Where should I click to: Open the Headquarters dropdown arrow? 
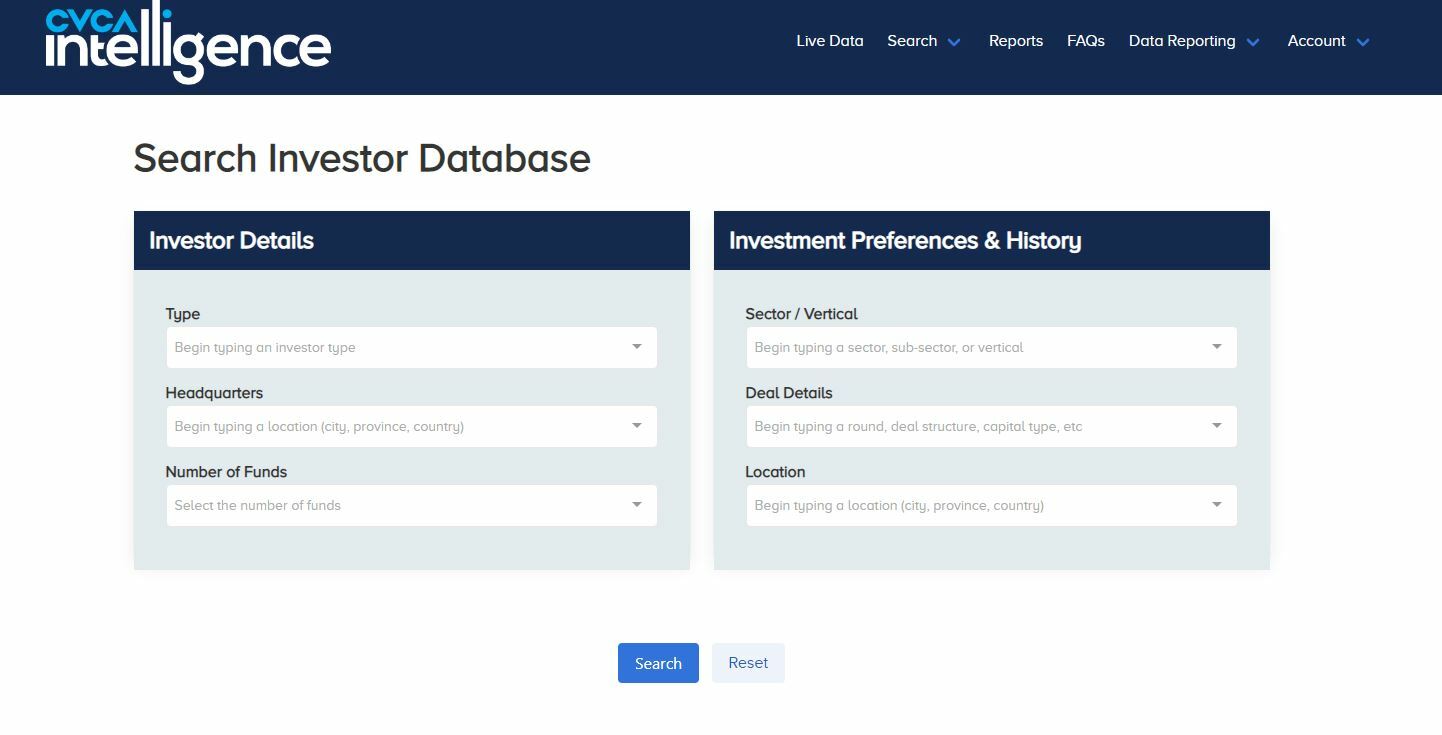pos(637,426)
